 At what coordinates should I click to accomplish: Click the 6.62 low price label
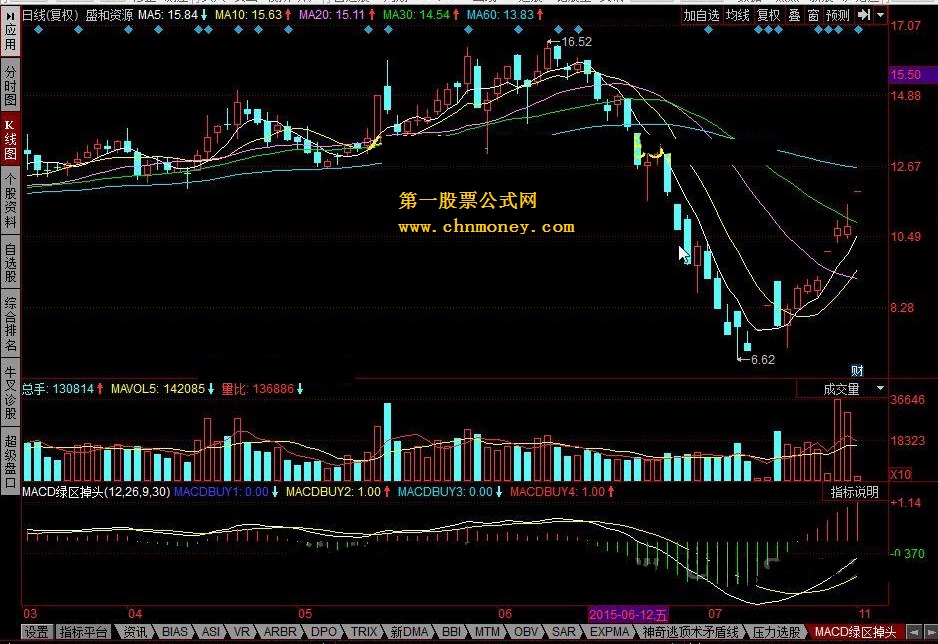[763, 359]
